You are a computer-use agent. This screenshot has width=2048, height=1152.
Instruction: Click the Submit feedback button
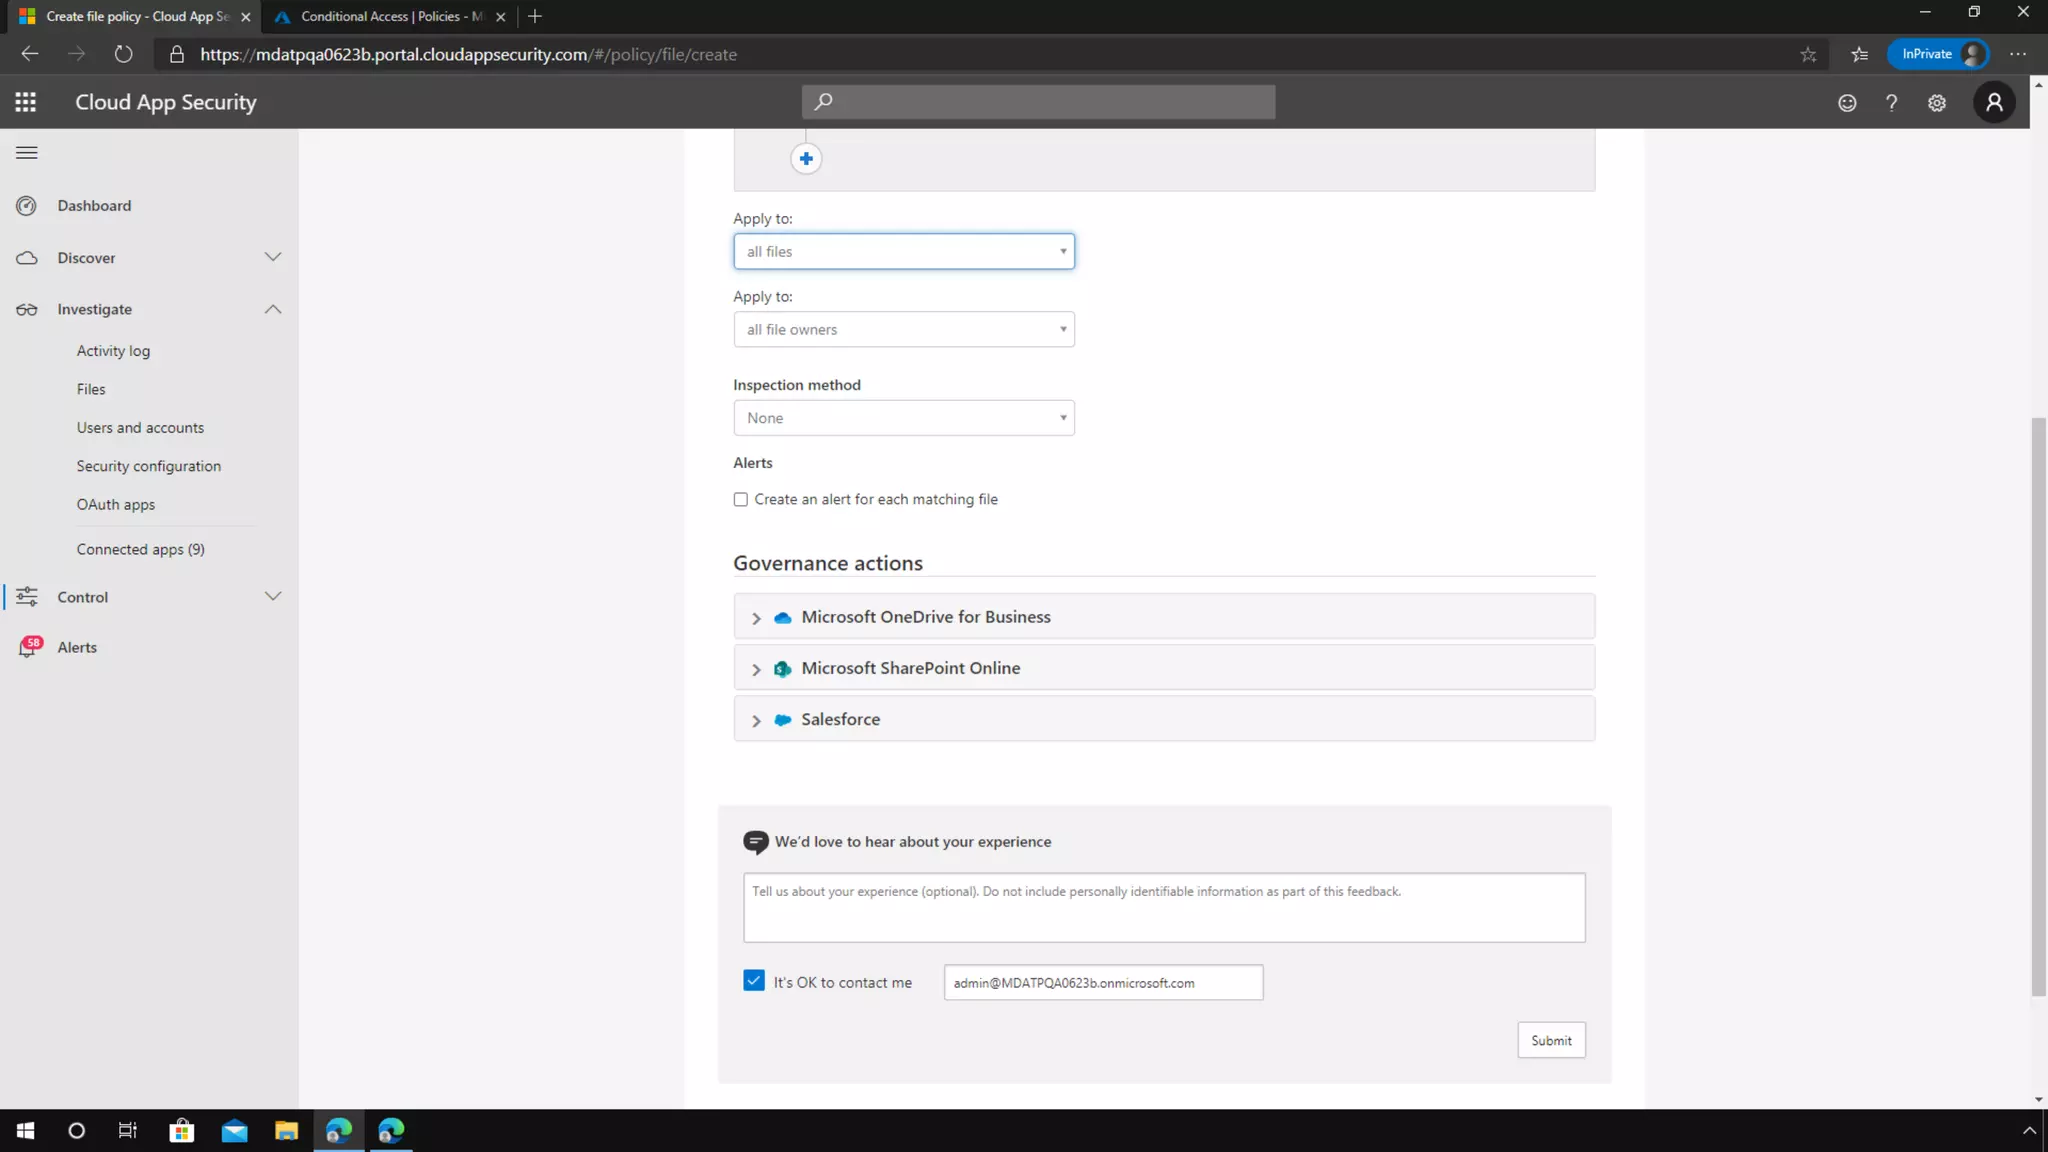1550,1040
